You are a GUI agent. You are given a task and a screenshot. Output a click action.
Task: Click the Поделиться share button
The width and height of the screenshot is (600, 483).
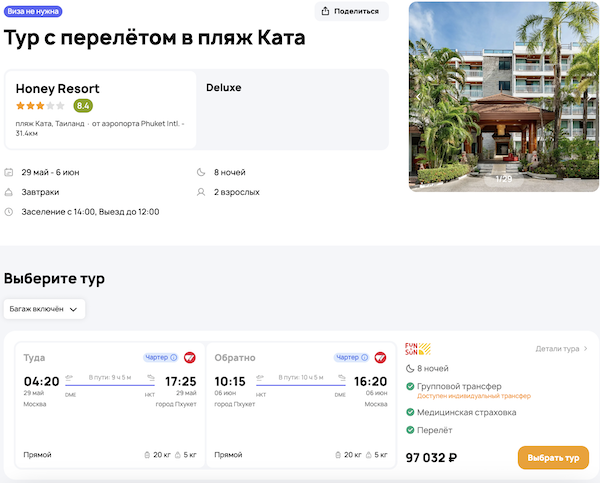(351, 11)
